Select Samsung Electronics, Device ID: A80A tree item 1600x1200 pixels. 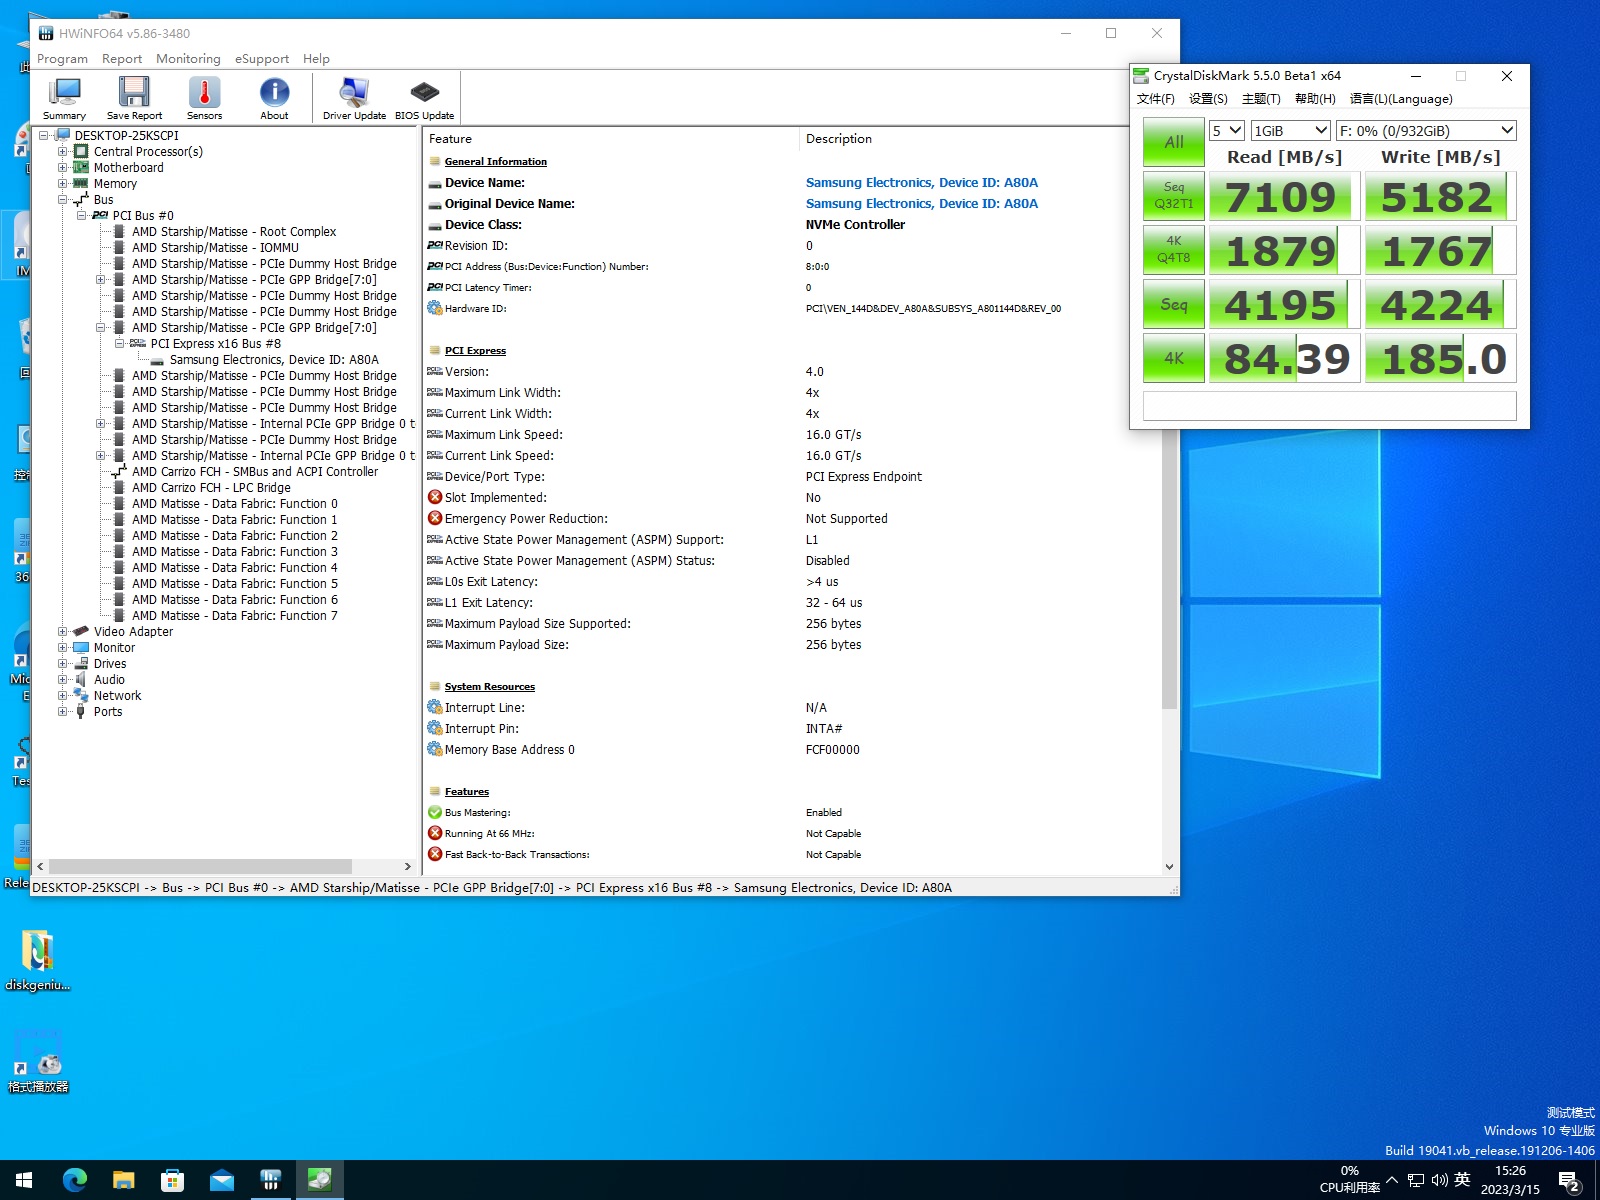click(274, 360)
